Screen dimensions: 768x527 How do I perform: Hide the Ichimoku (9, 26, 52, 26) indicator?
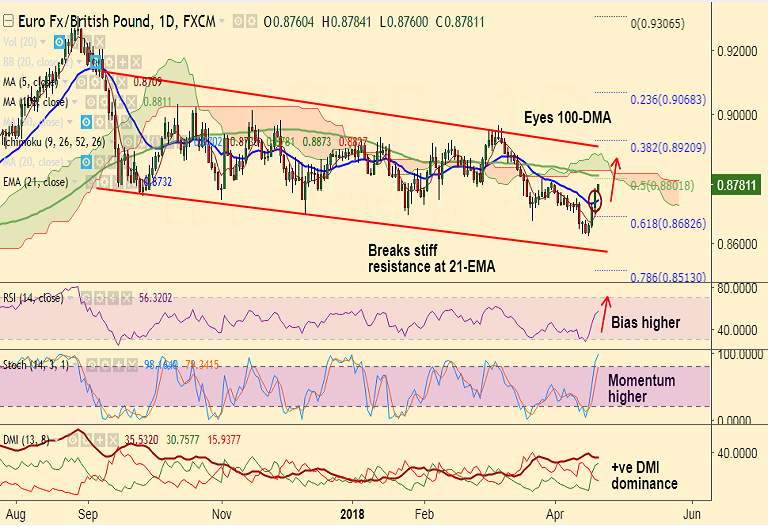[x=128, y=142]
